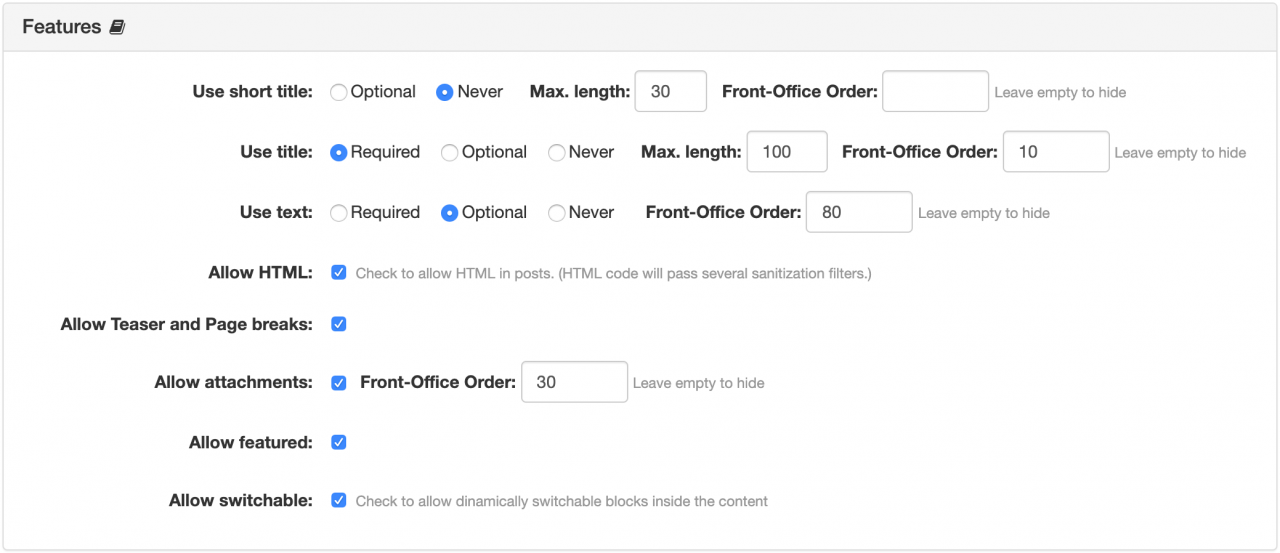The height and width of the screenshot is (553, 1280).
Task: Select Required for Use text
Action: coord(339,212)
